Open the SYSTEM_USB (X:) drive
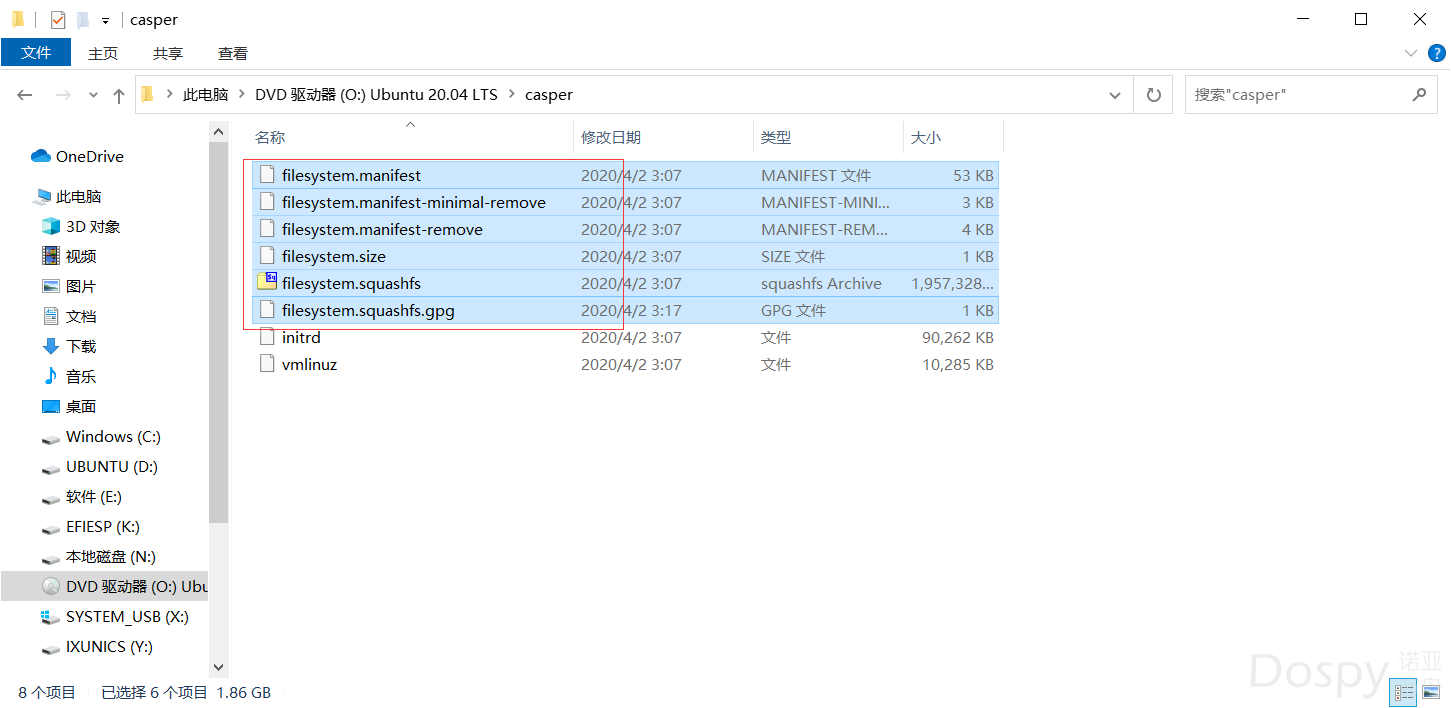 pos(127,616)
